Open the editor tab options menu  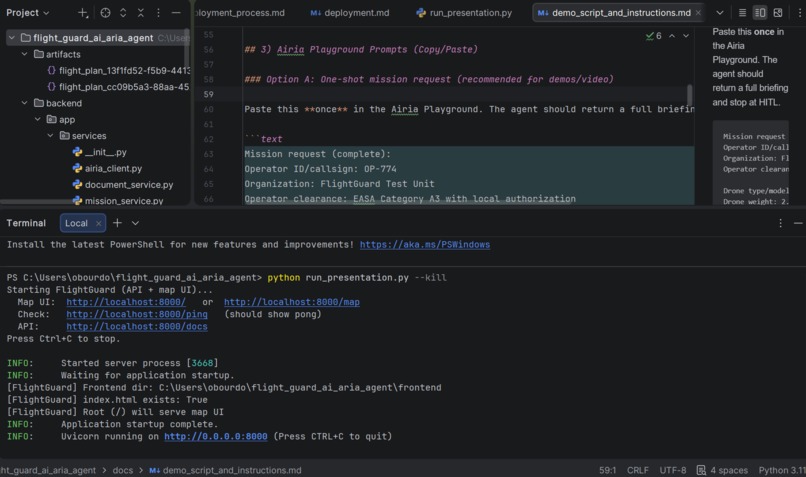[799, 13]
